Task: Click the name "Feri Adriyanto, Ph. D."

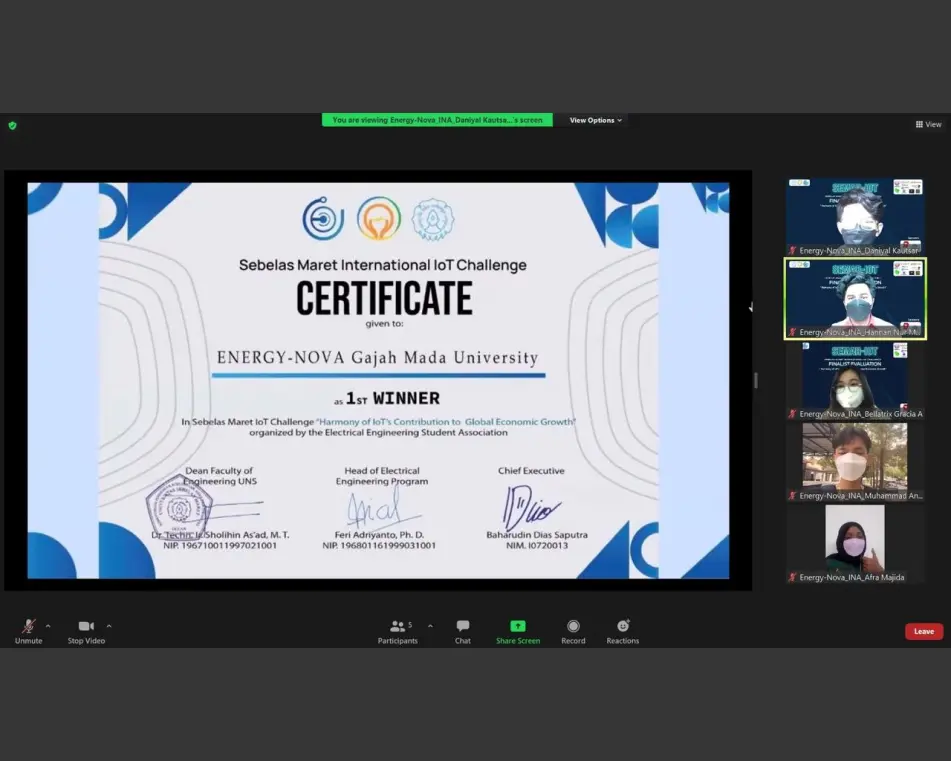Action: 379,535
